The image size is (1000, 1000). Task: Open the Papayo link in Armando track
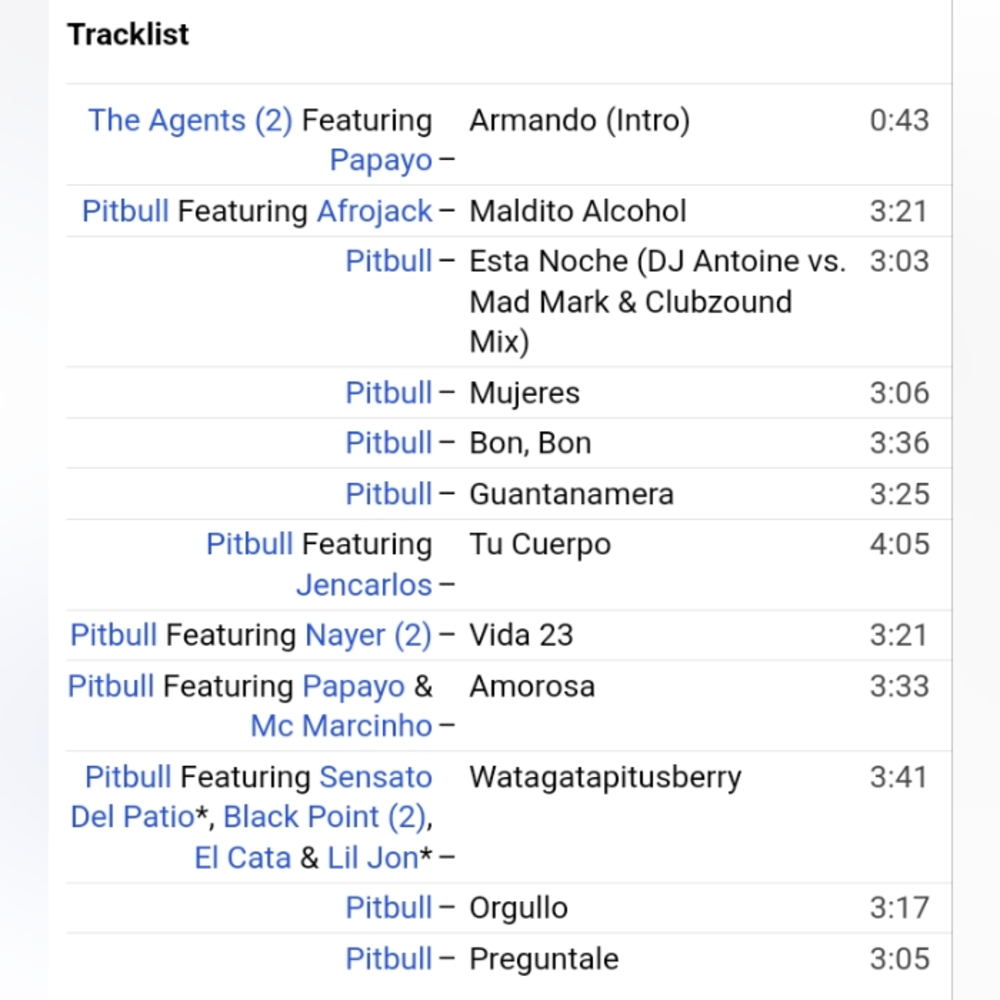point(381,160)
